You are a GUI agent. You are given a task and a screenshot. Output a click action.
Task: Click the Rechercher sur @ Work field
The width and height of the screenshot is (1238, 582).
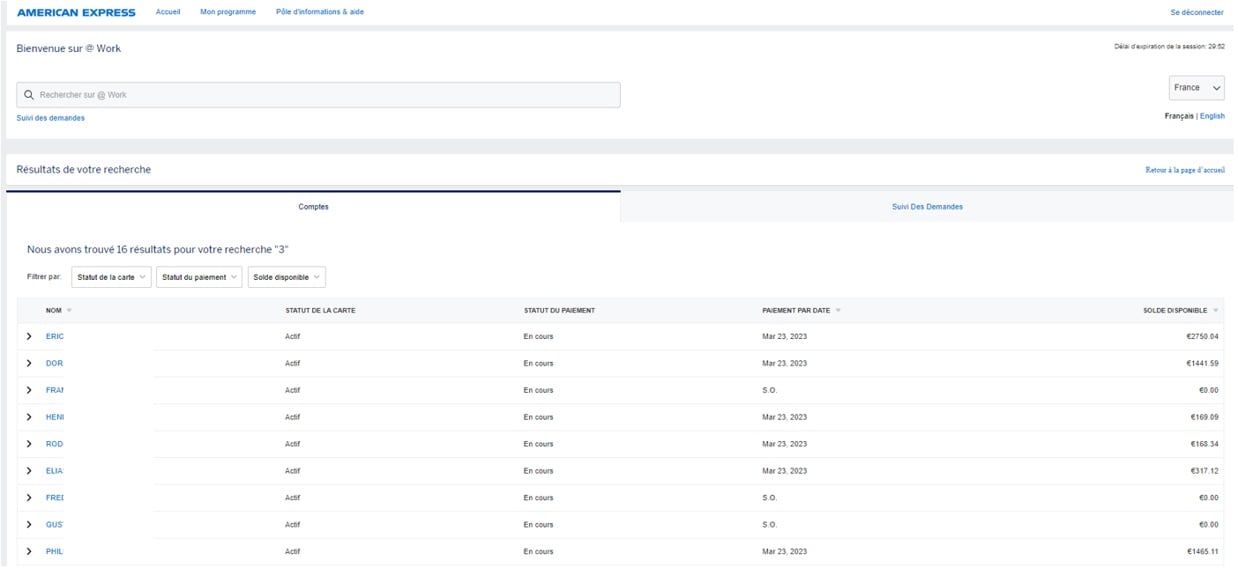point(320,95)
